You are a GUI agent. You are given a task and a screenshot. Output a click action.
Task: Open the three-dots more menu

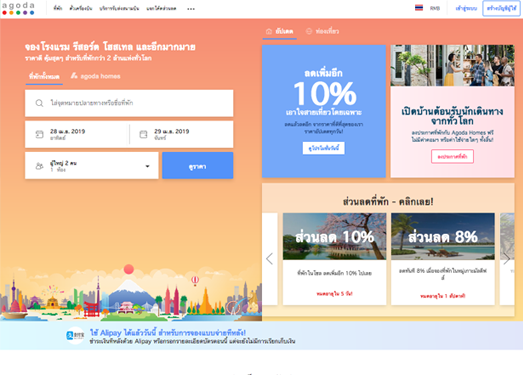click(191, 9)
